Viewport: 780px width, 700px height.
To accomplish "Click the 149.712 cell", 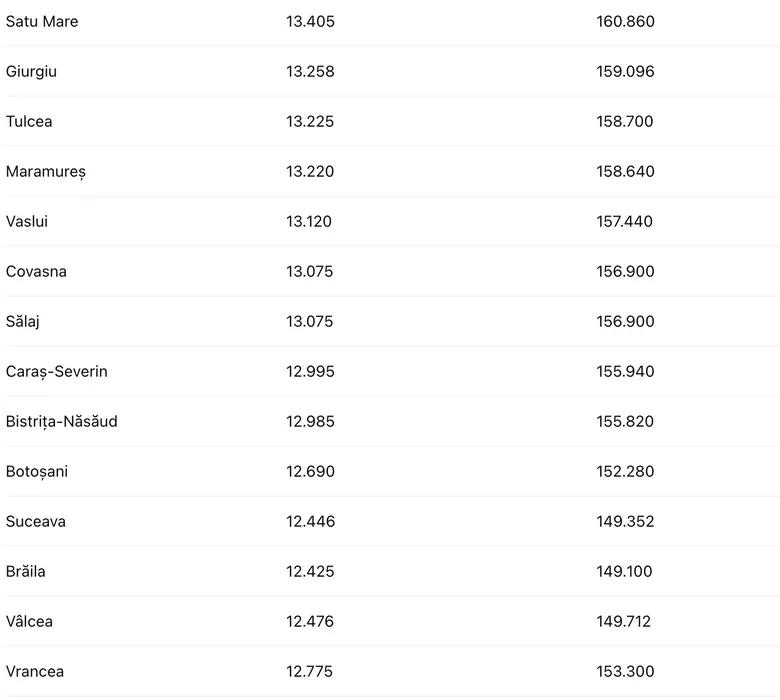I will pyautogui.click(x=624, y=622).
